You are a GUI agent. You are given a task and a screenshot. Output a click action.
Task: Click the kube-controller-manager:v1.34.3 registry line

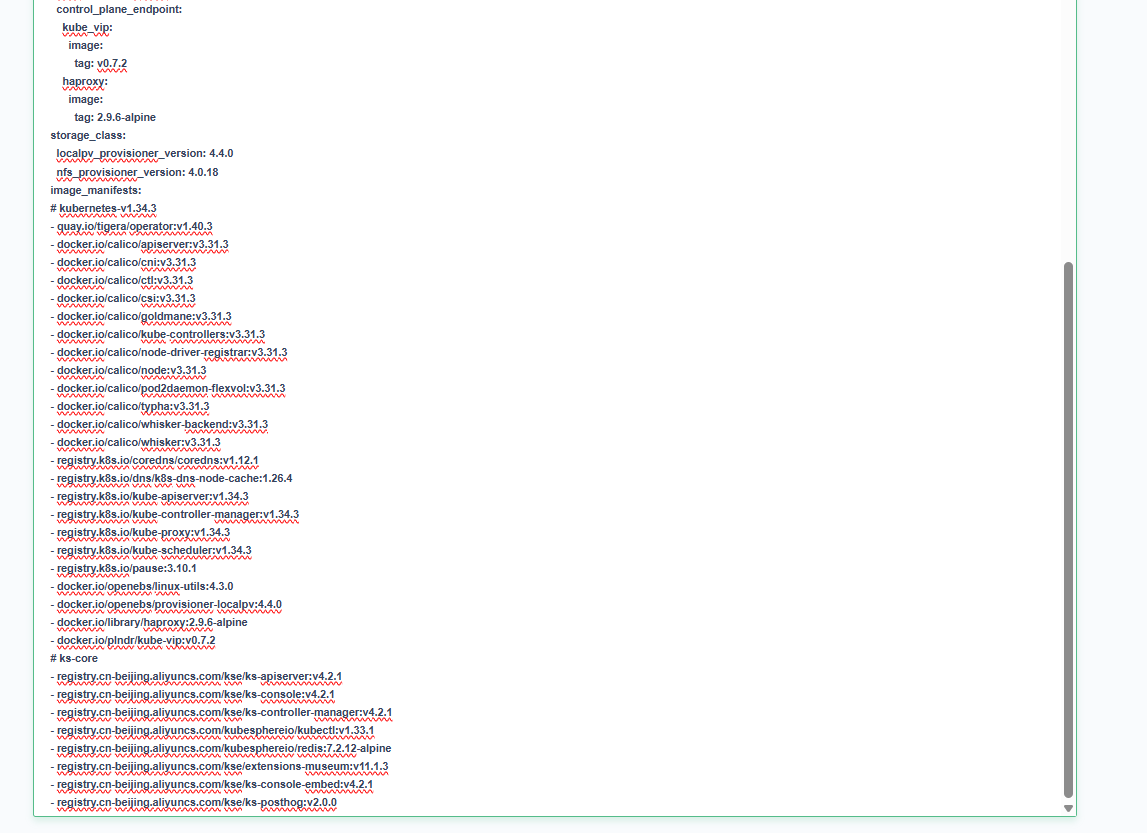177,514
